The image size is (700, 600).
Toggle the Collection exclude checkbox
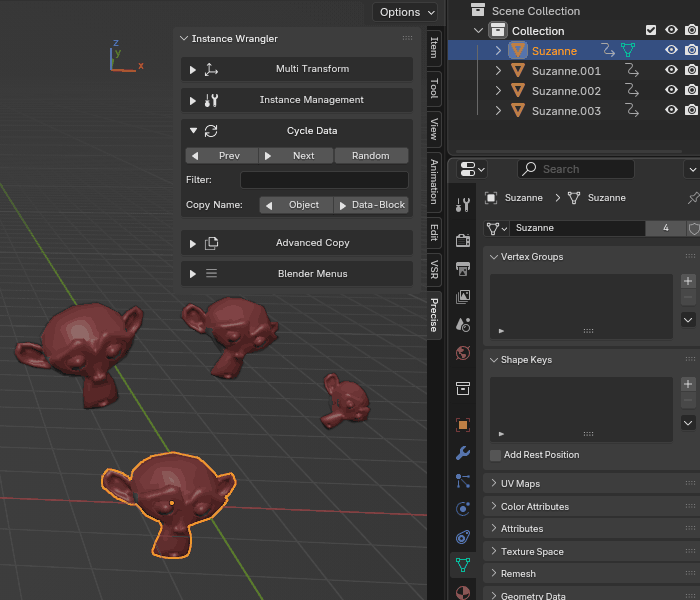point(651,30)
